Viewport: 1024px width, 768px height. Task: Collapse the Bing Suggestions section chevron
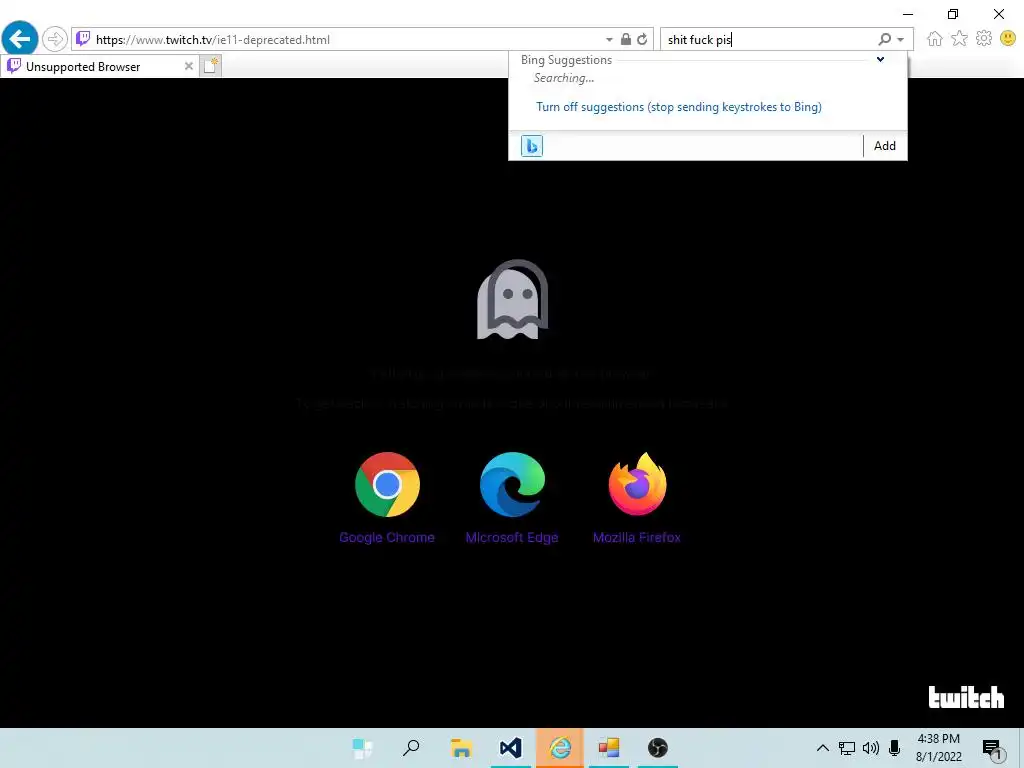point(880,59)
